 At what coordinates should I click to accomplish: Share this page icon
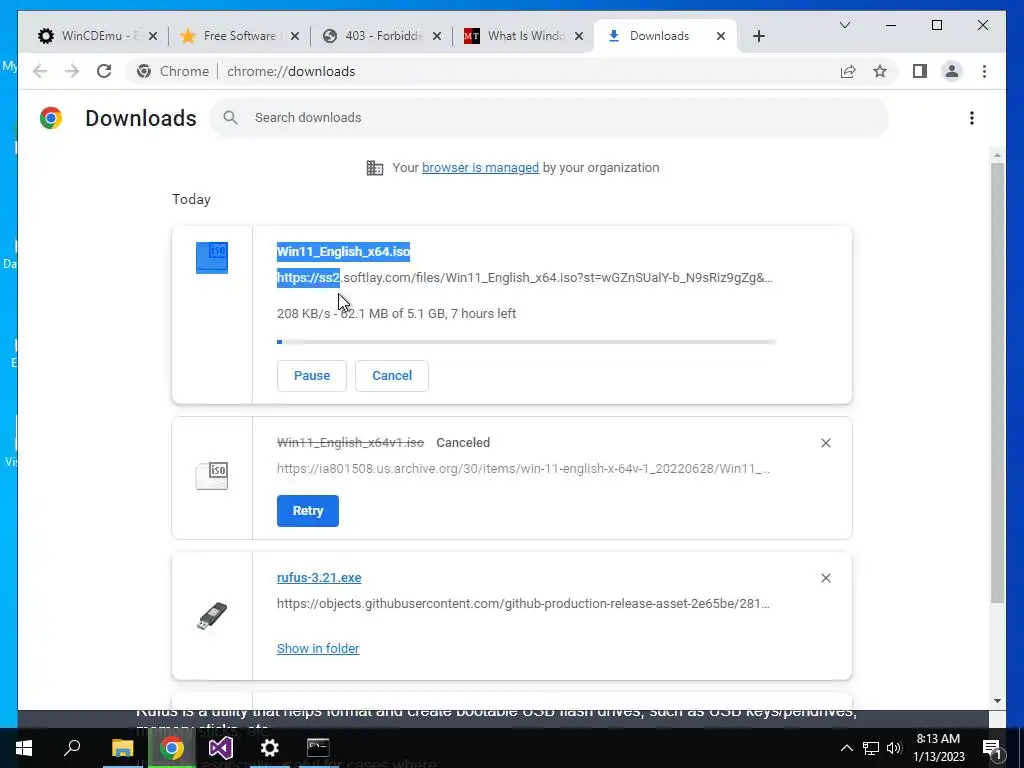[848, 71]
